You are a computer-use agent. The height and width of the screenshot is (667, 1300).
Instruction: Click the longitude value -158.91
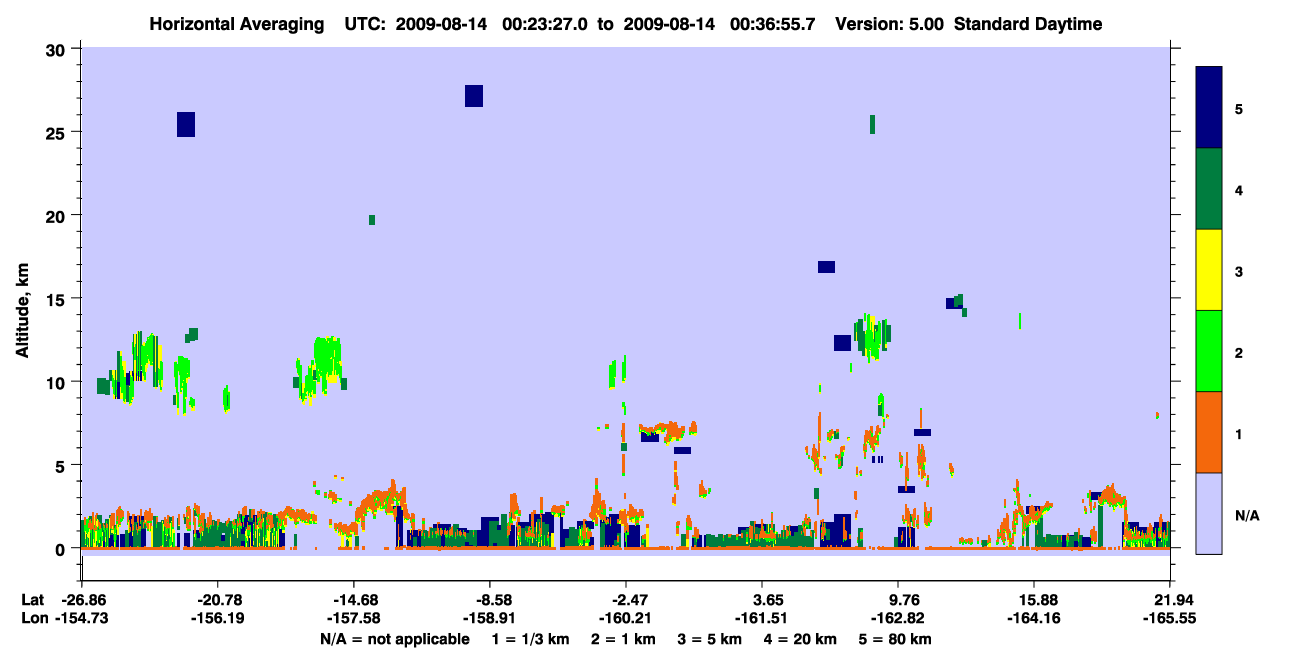[x=490, y=619]
